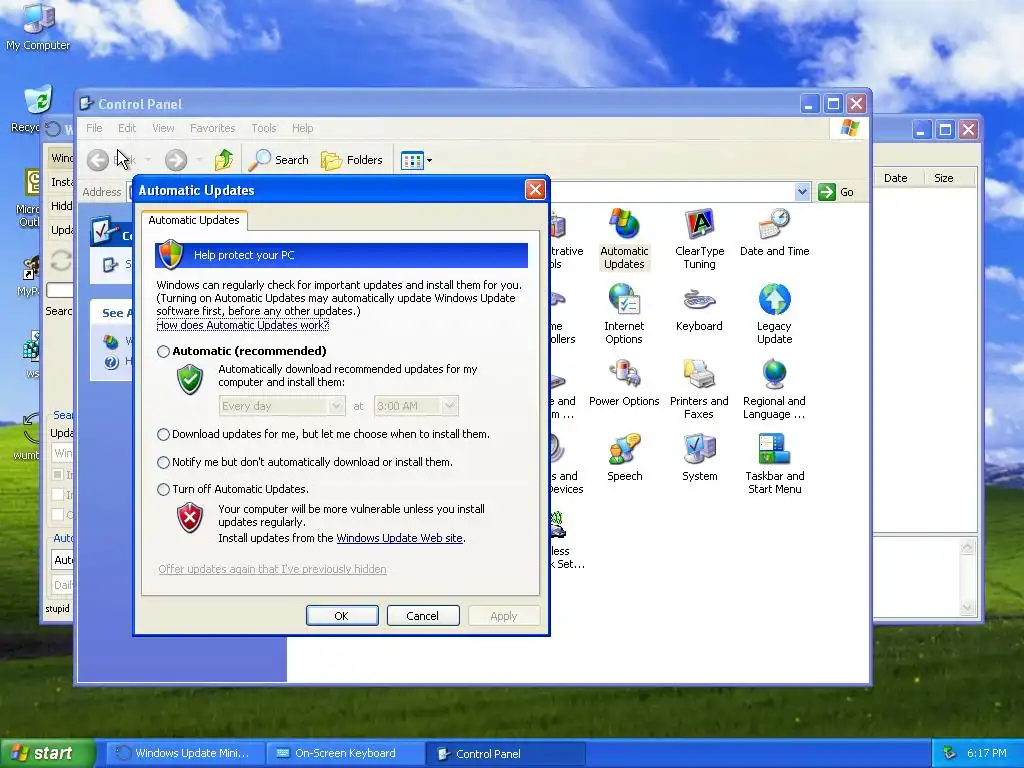Click OK in Automatic Updates dialog
Screen dimensions: 1024x768
342,616
